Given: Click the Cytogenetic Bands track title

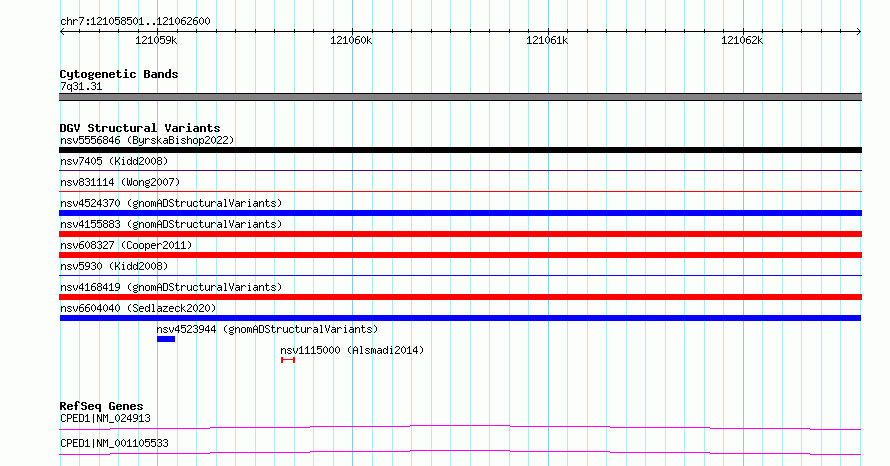Looking at the screenshot, I should [119, 74].
